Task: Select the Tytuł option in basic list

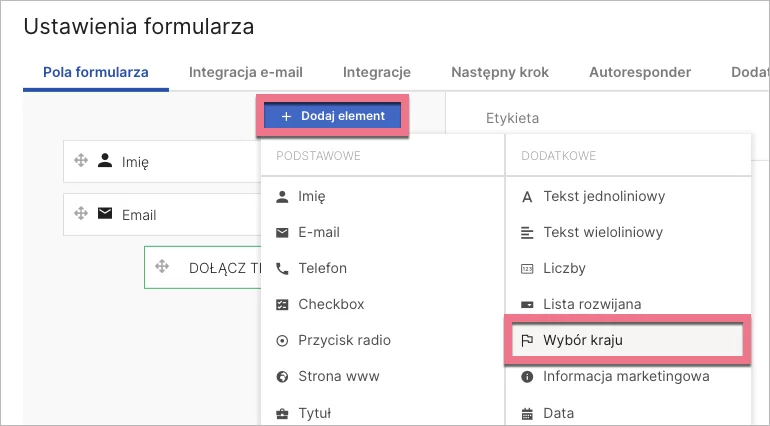Action: pyautogui.click(x=314, y=412)
